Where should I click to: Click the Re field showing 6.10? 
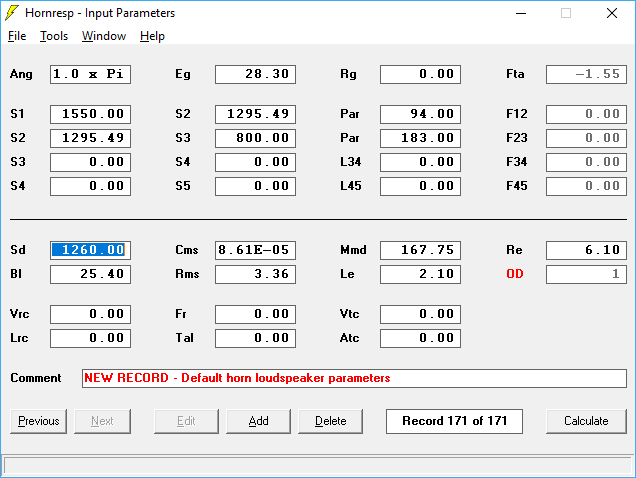[586, 250]
